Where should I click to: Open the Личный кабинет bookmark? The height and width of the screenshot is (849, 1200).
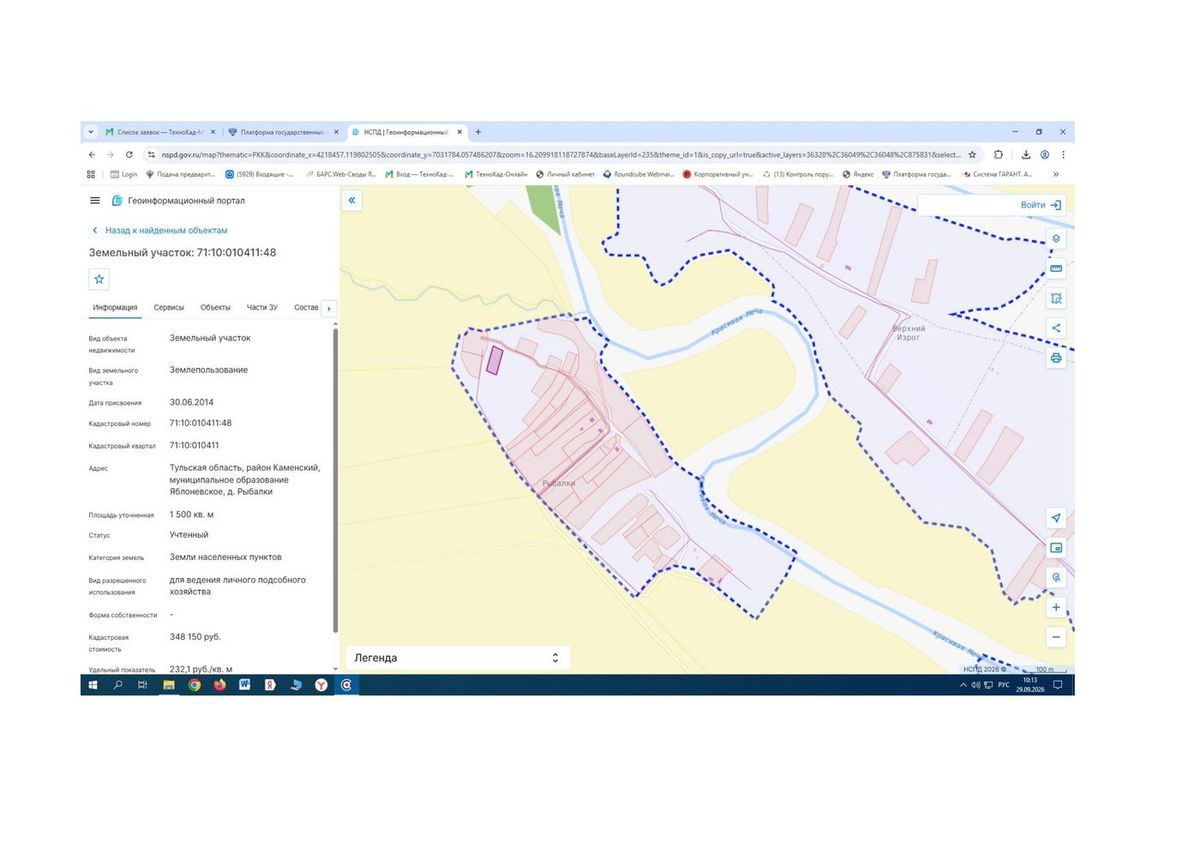[565, 174]
